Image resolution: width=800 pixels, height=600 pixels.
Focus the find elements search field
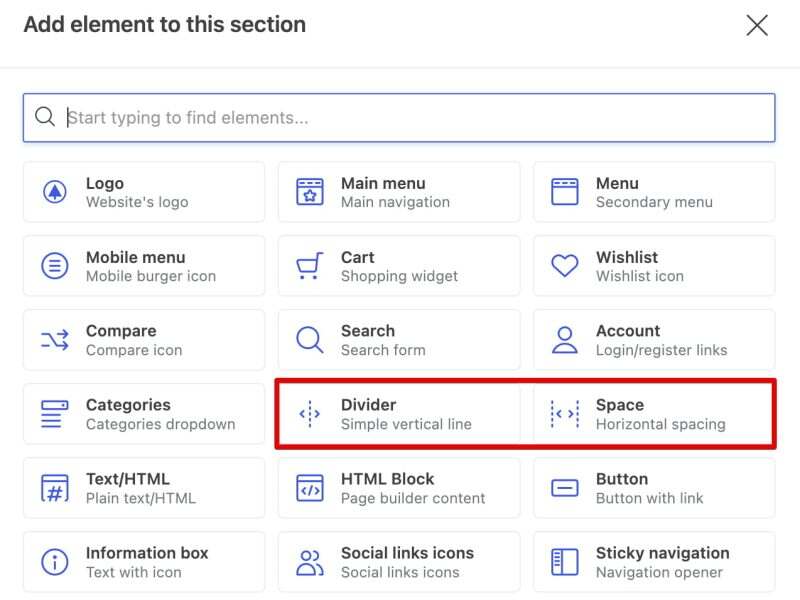[399, 118]
